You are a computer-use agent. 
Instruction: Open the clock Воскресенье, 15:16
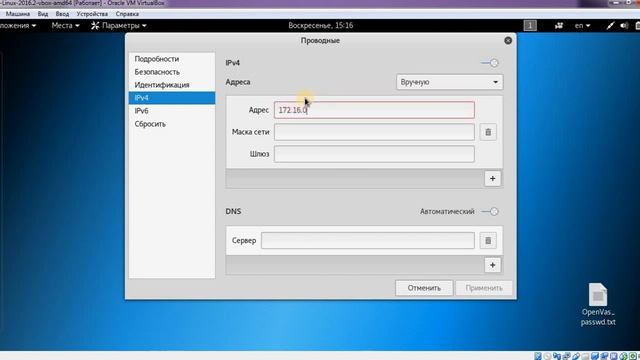tap(320, 25)
